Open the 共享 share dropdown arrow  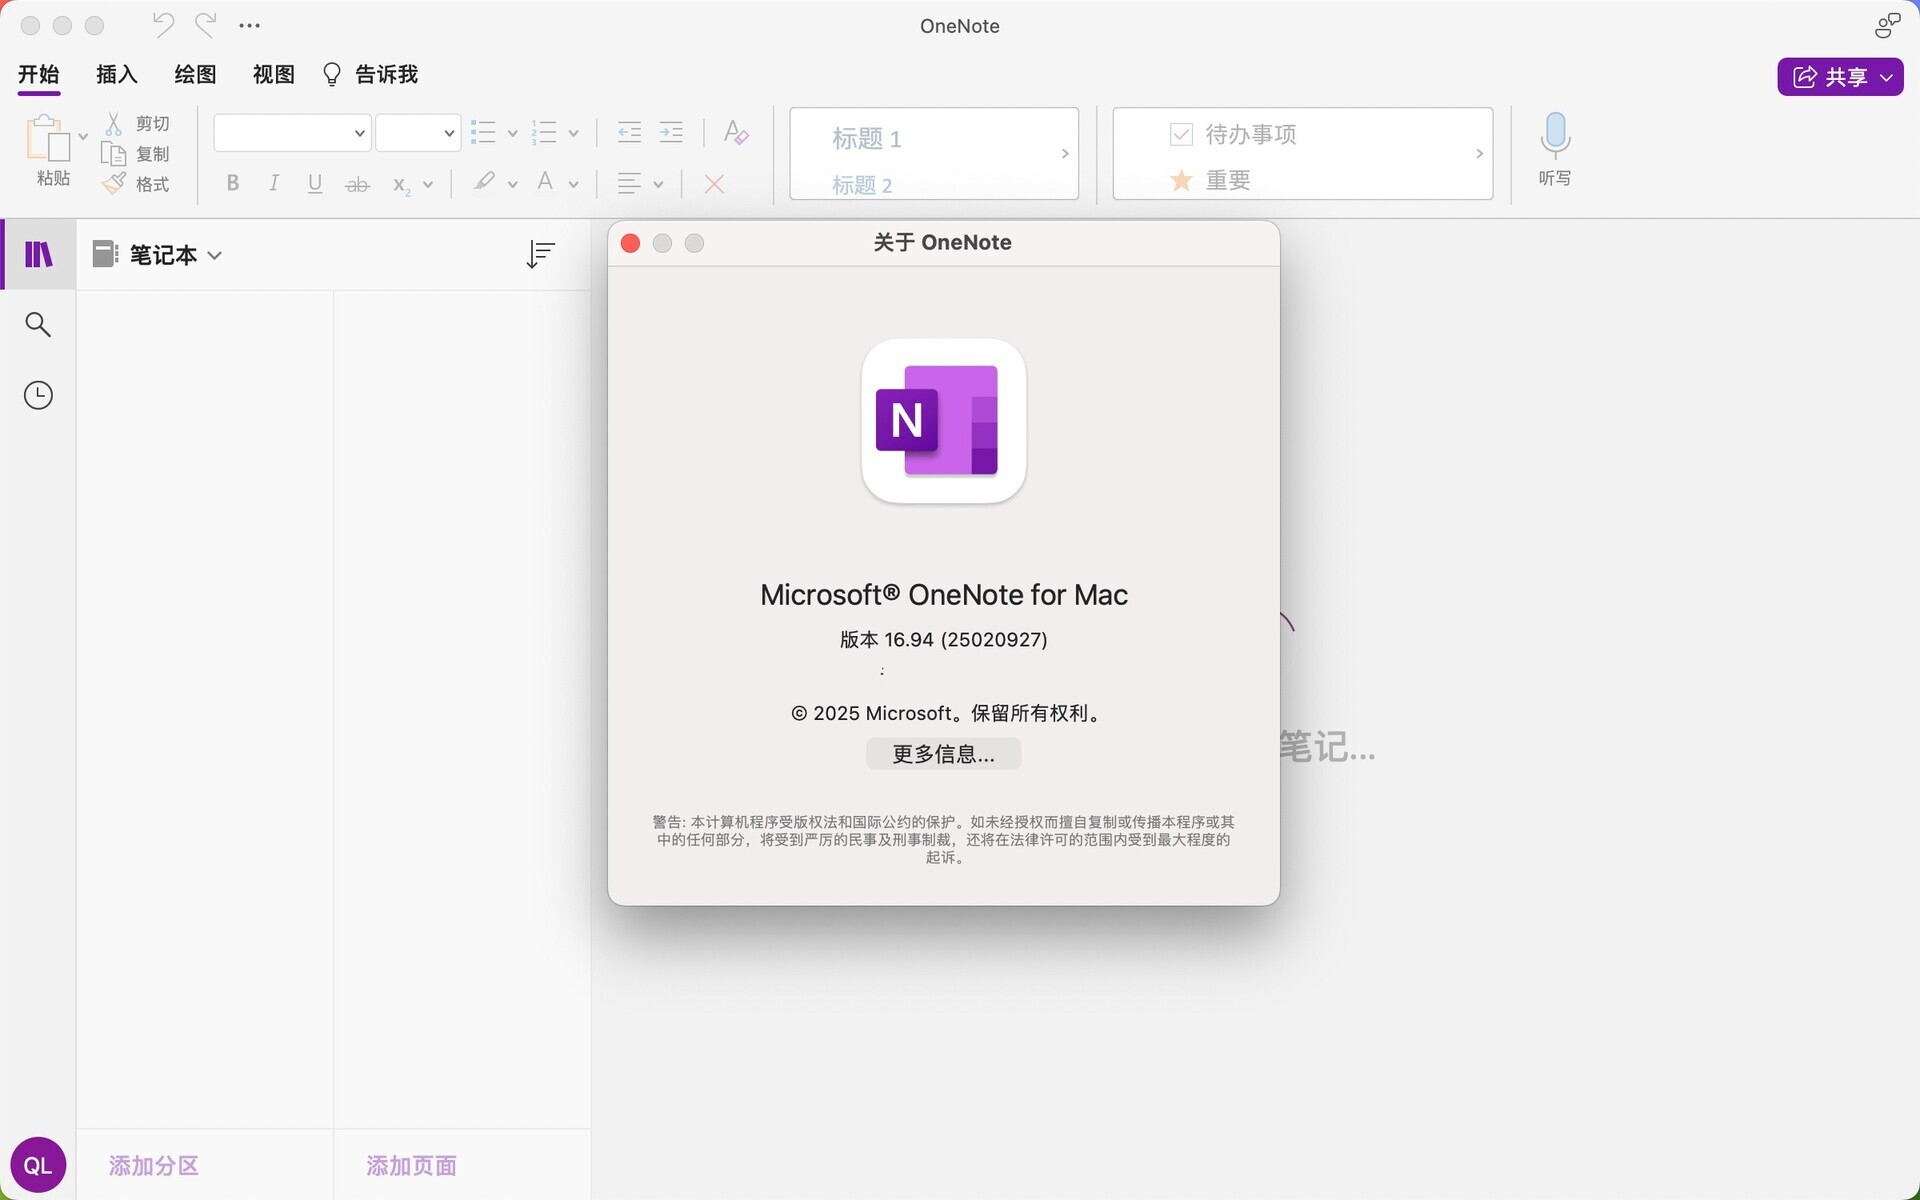[x=1886, y=77]
